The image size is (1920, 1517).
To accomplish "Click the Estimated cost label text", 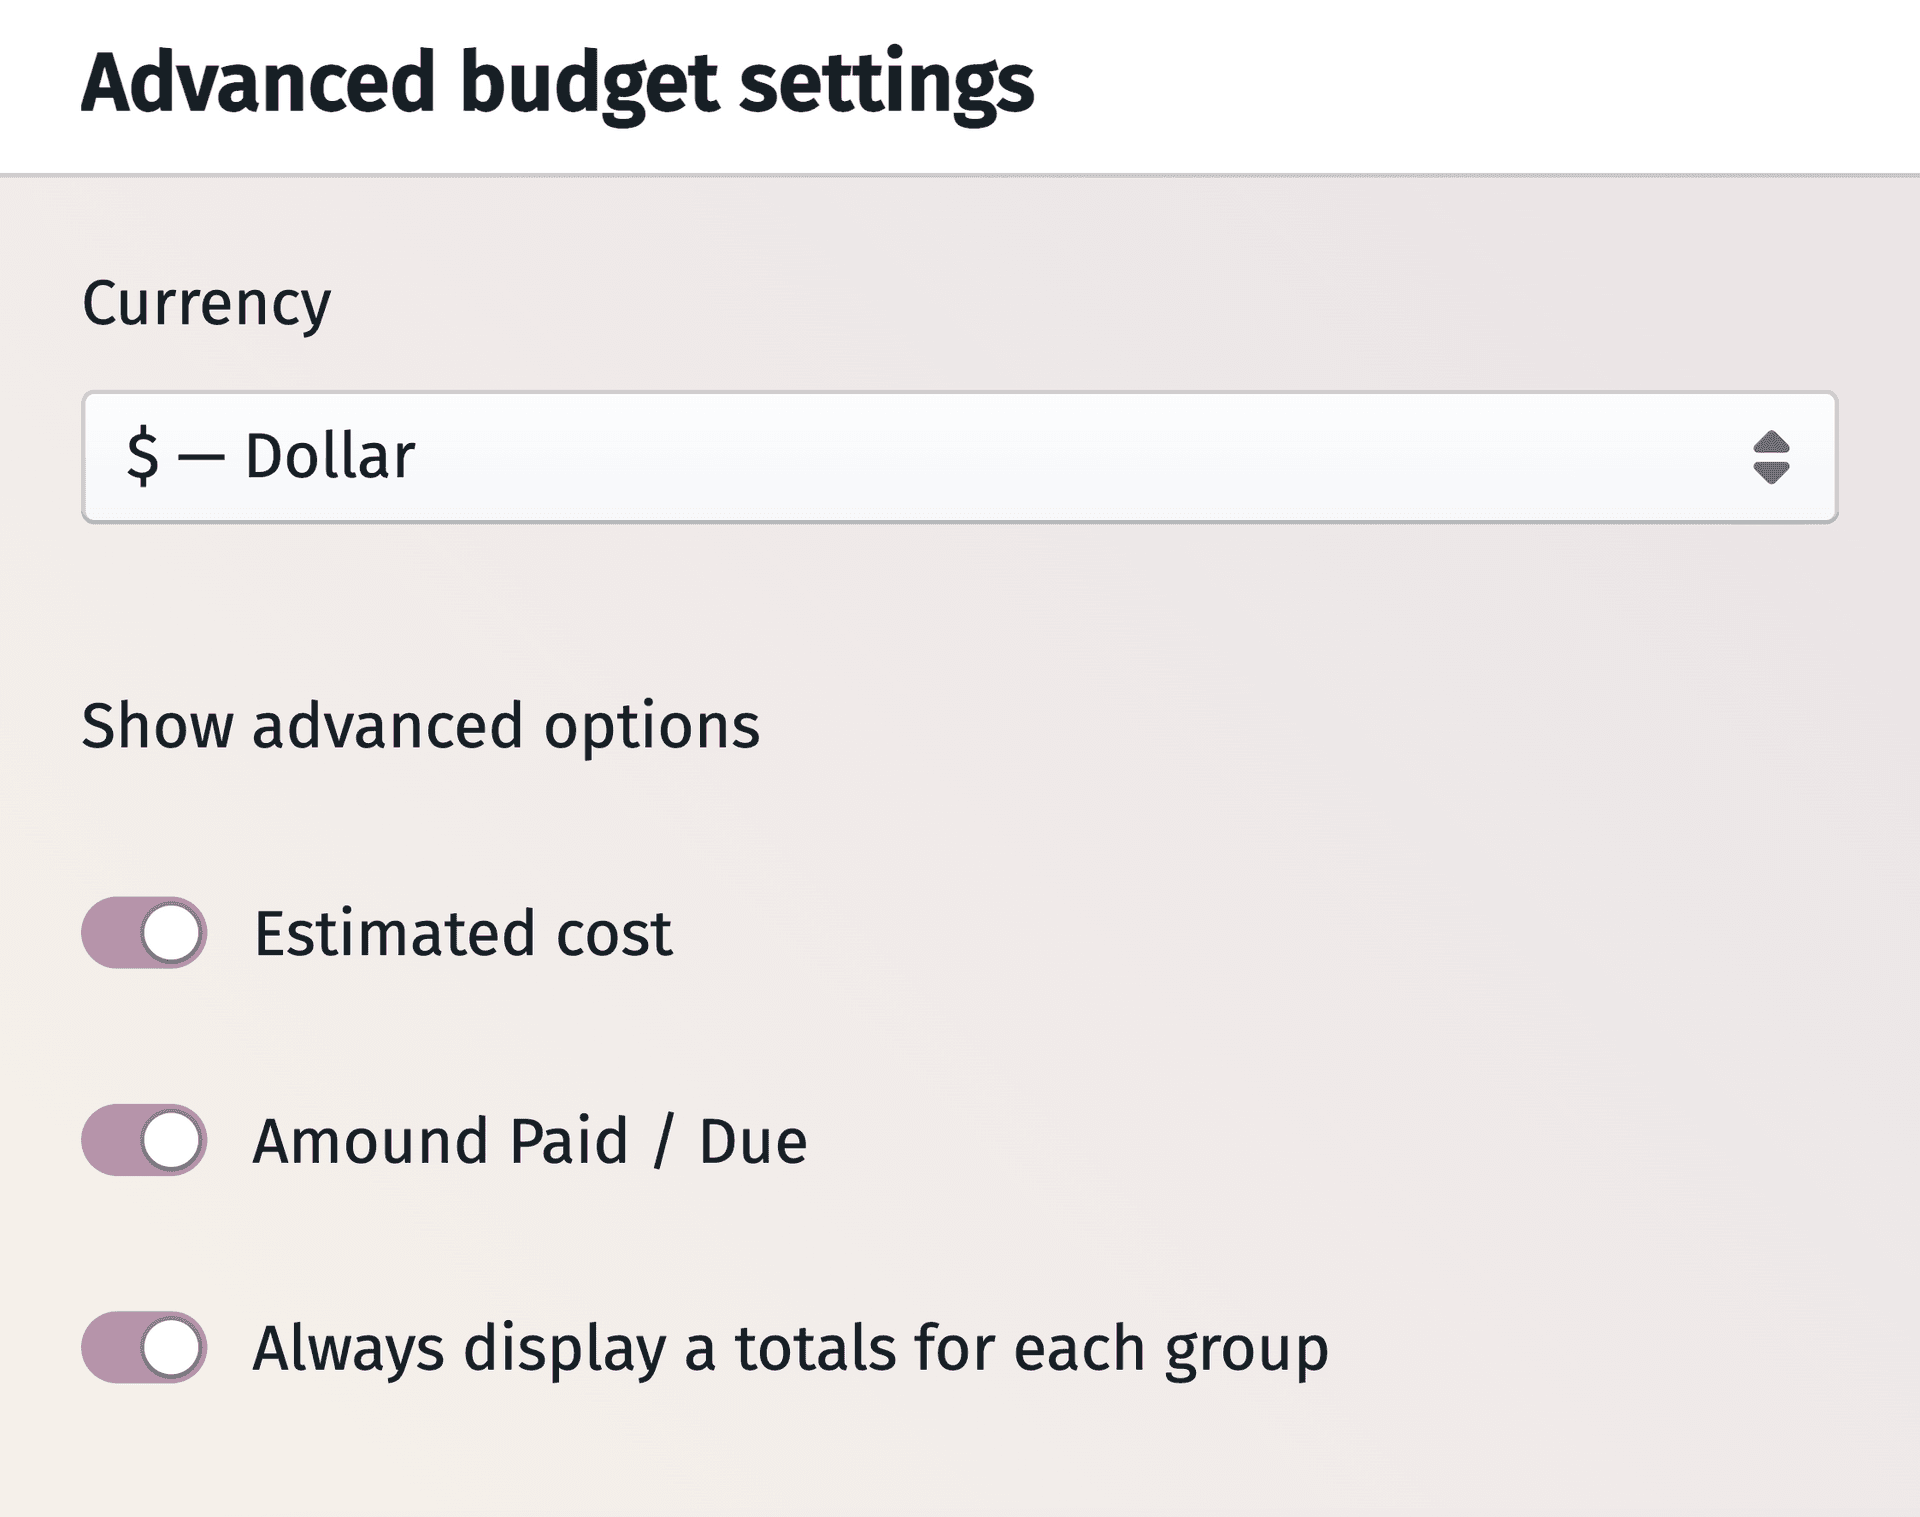I will tap(463, 933).
